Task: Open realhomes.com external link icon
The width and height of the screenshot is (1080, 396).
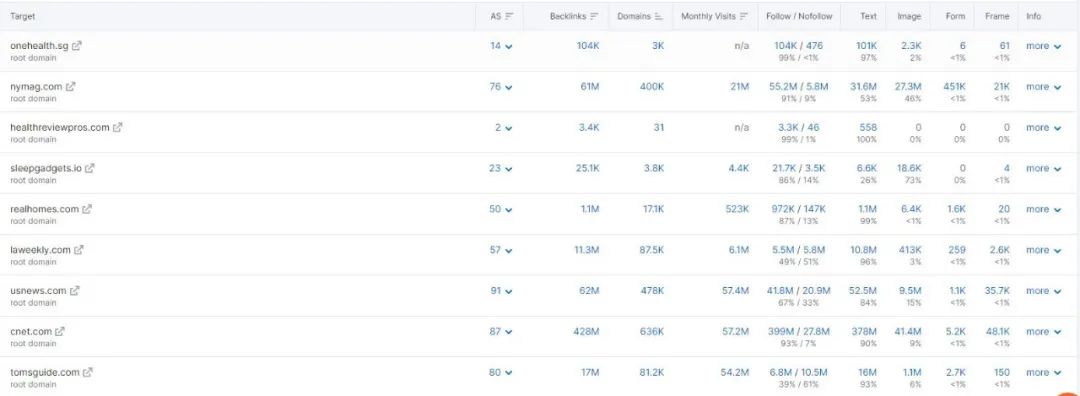Action: coord(87,209)
